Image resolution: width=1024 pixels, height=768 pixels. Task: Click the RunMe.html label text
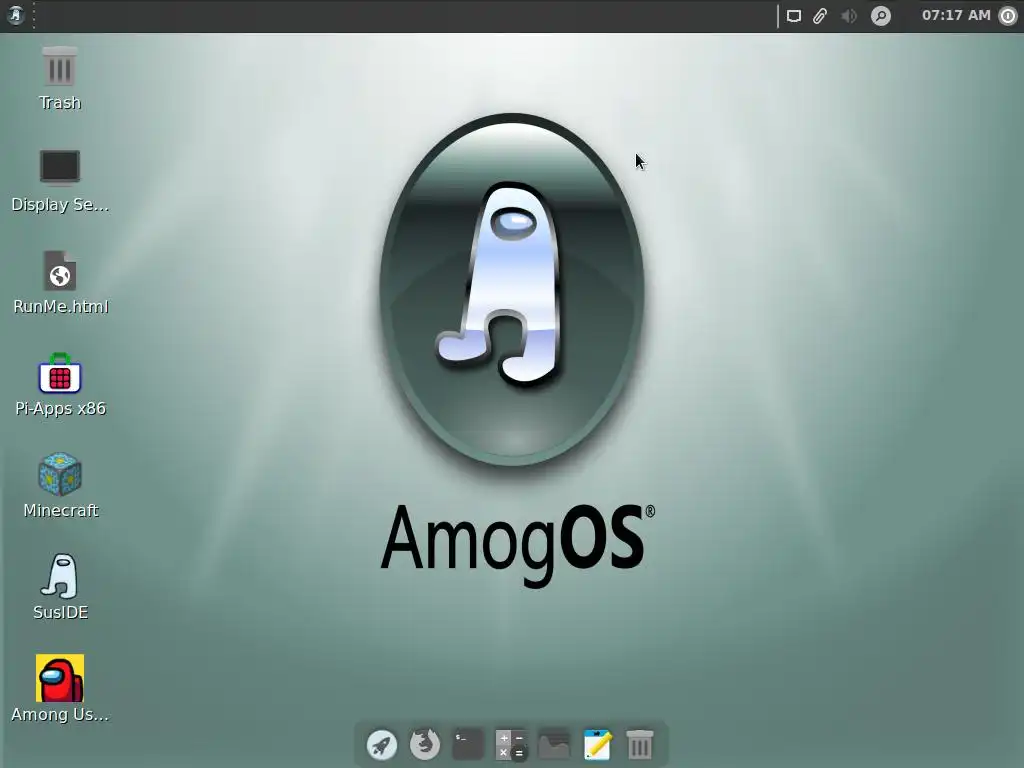(61, 306)
